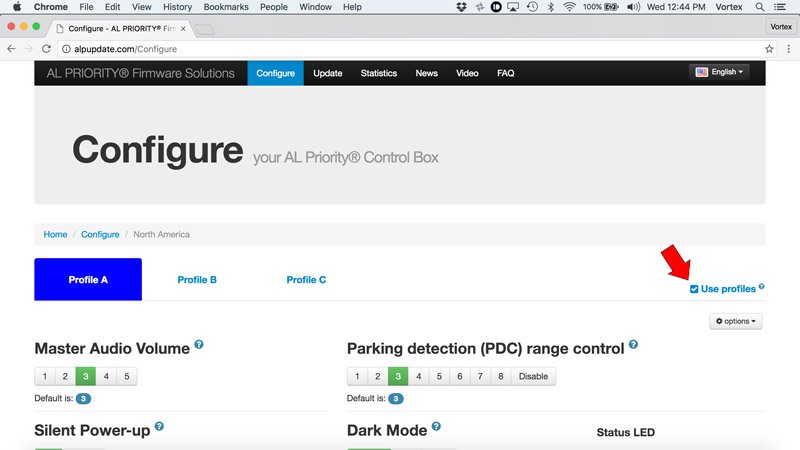800x450 pixels.
Task: Open the Update nav item
Action: [328, 73]
